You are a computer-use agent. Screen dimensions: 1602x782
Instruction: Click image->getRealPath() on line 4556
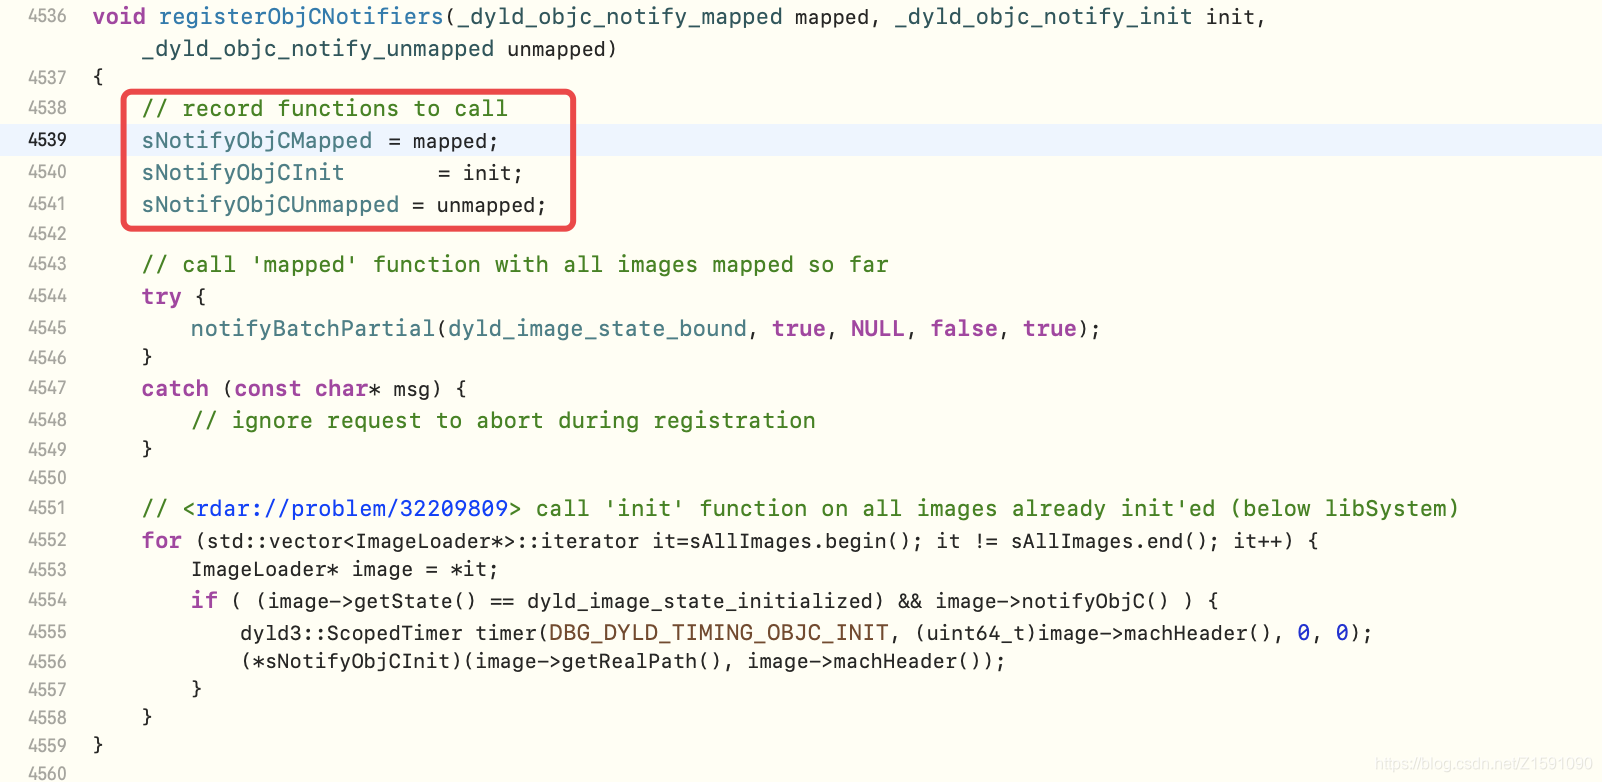tap(598, 661)
